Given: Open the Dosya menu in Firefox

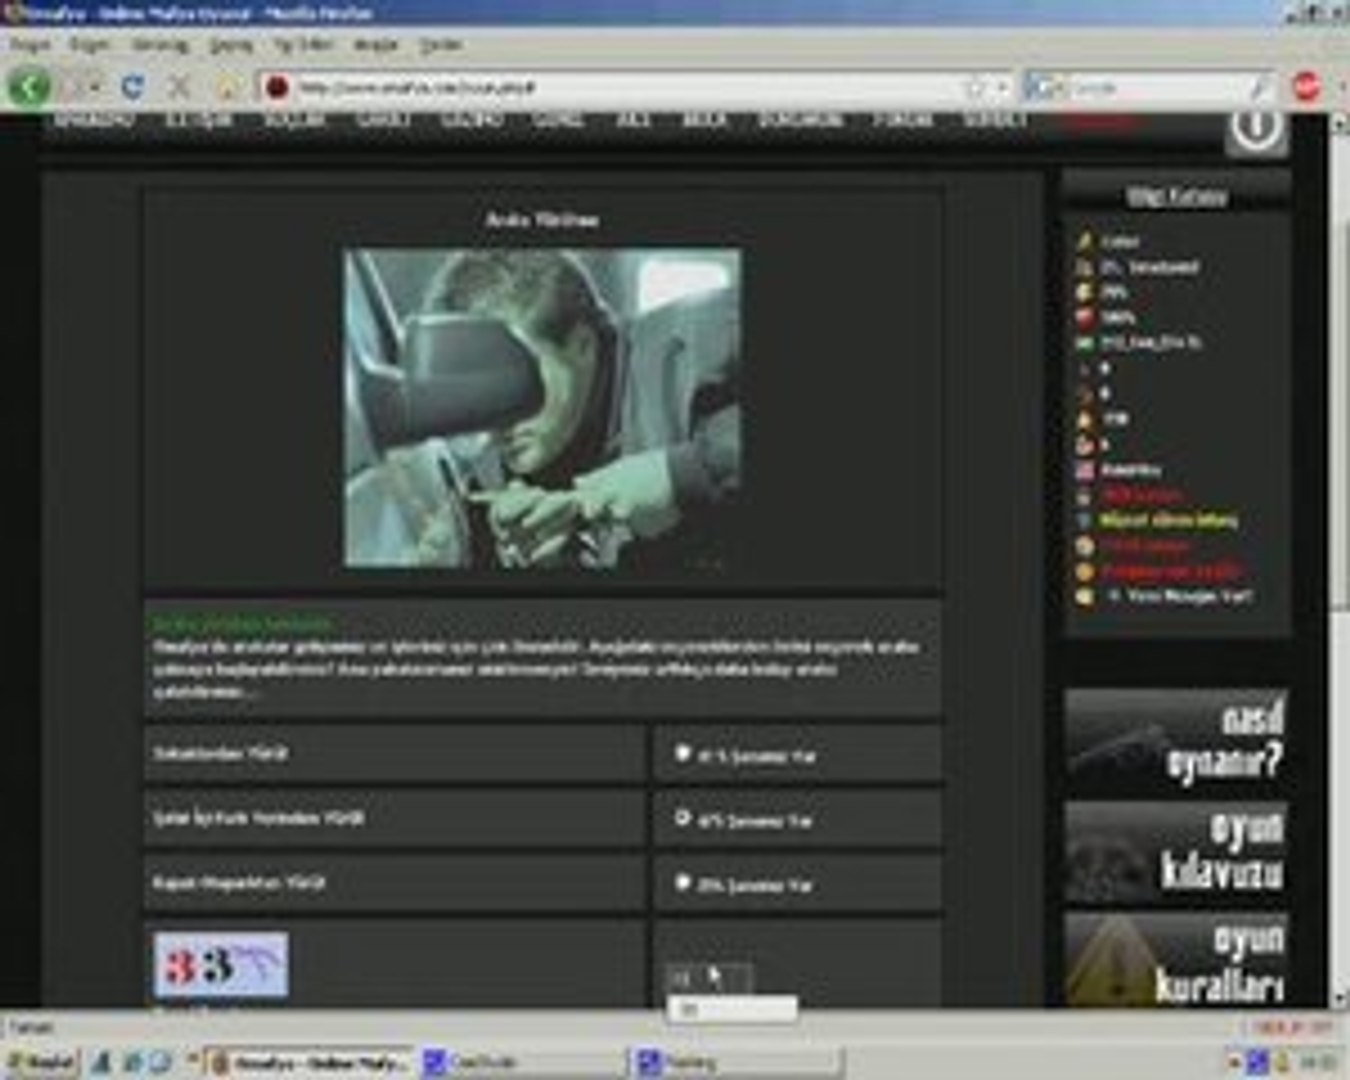Looking at the screenshot, I should [30, 45].
